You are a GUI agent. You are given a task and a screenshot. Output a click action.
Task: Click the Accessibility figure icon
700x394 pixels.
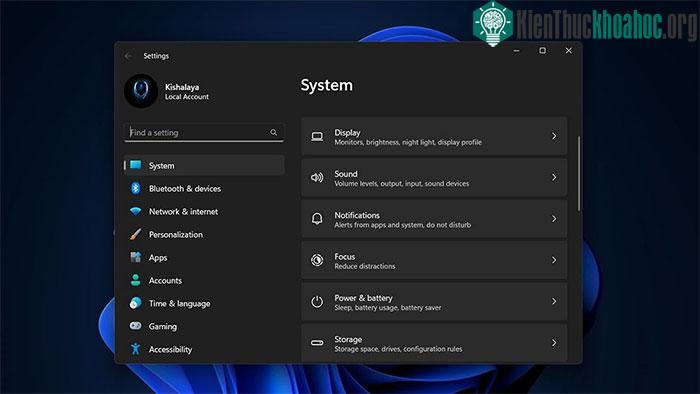point(136,349)
